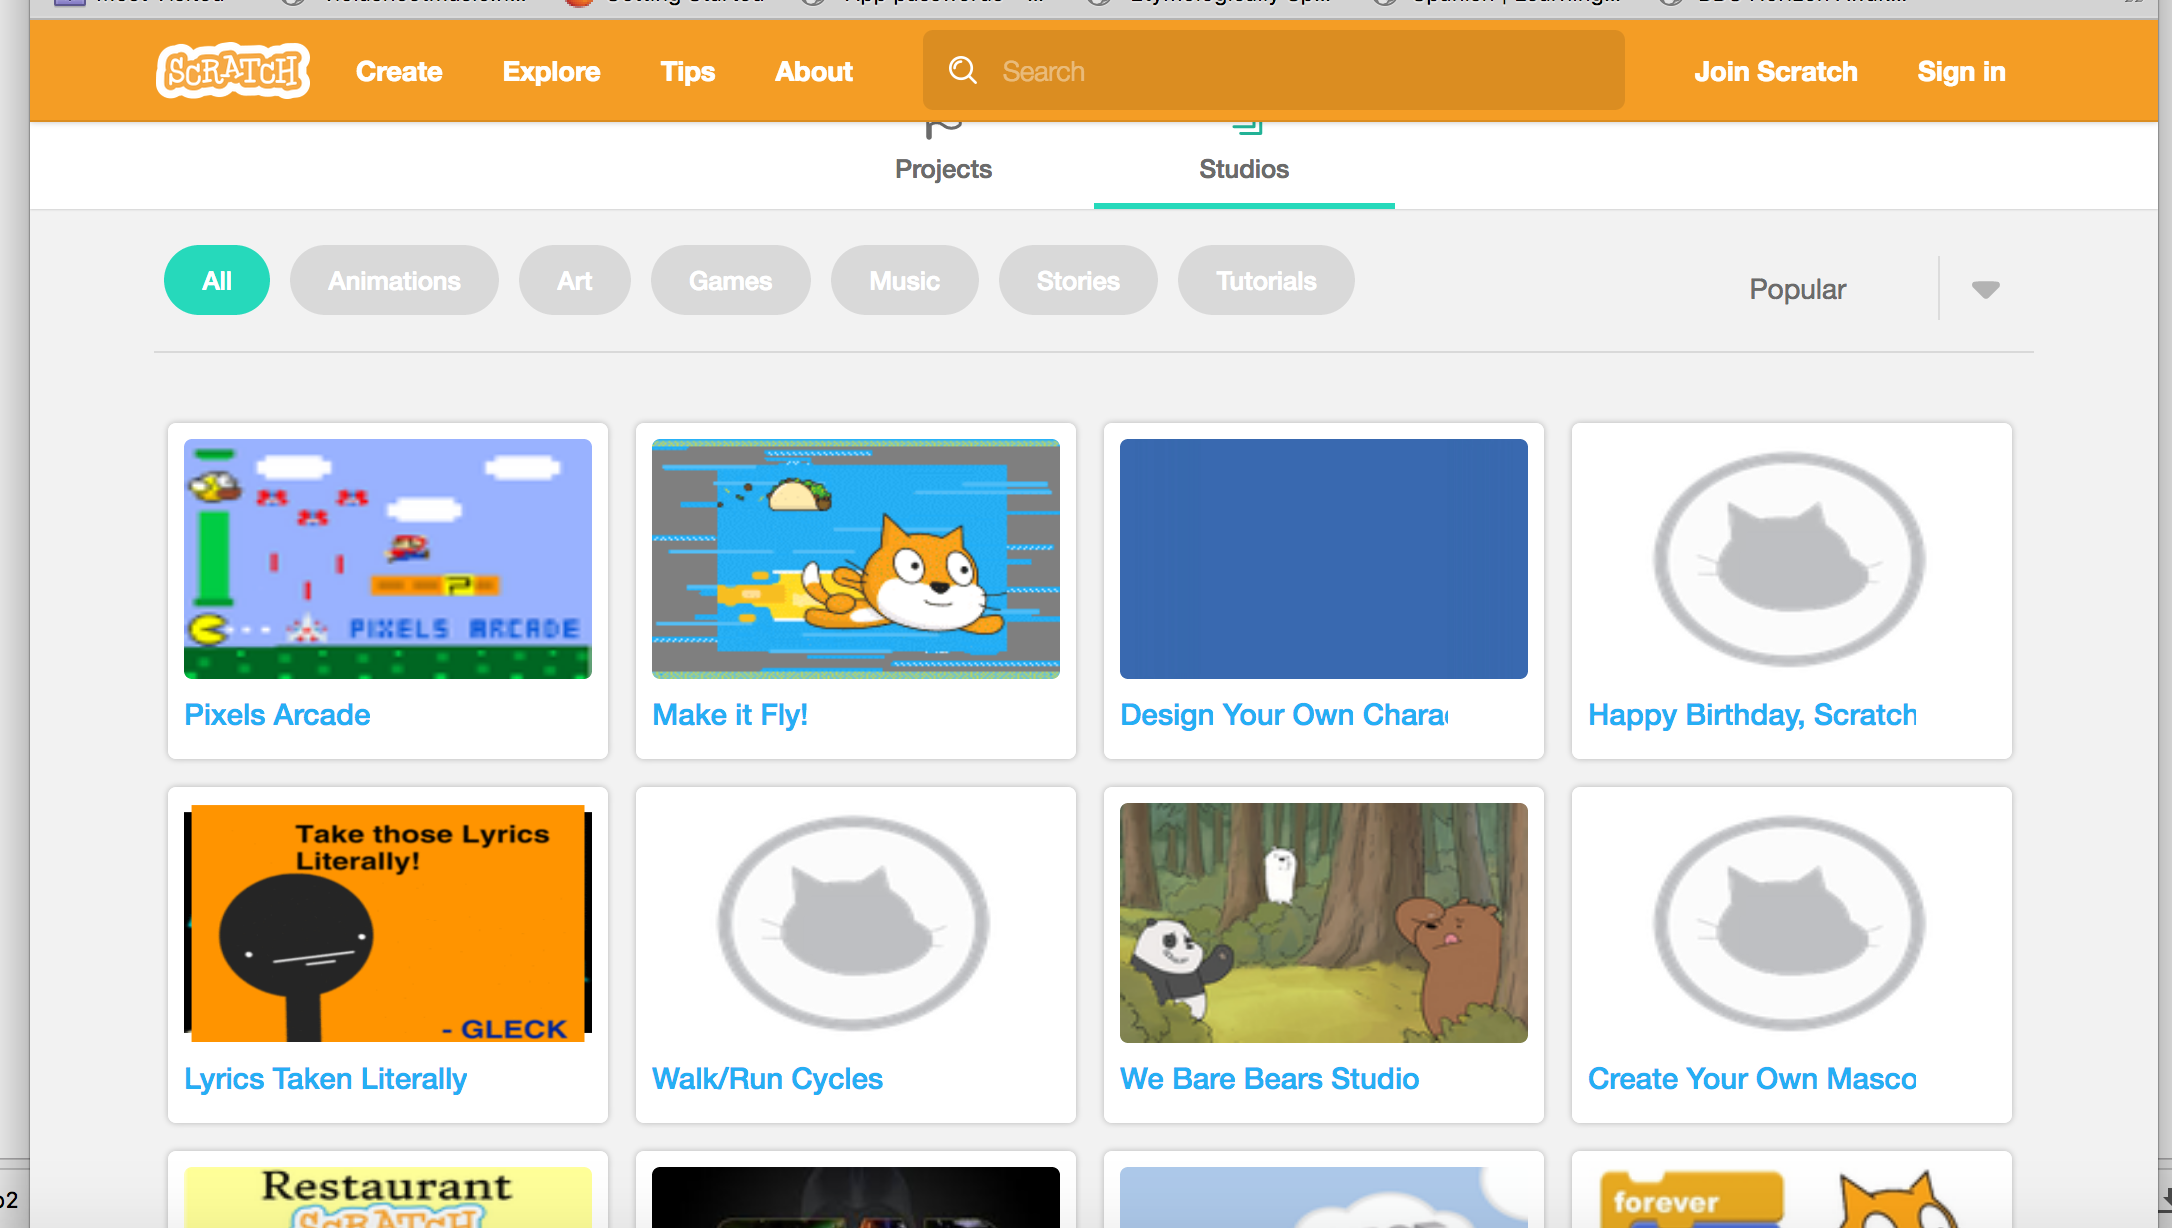This screenshot has height=1228, width=2172.
Task: Open the Getting Started bookmark icon
Action: 578,2
